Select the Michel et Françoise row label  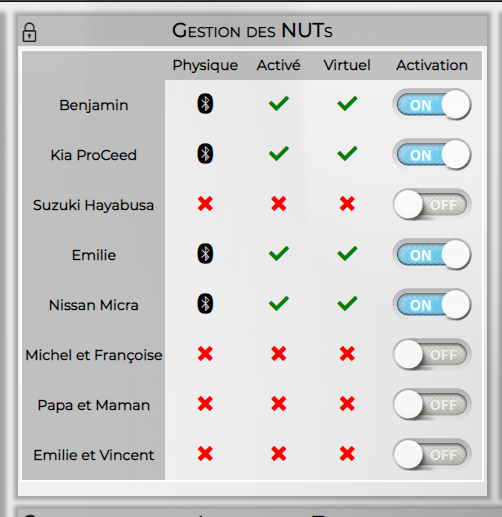coord(94,355)
